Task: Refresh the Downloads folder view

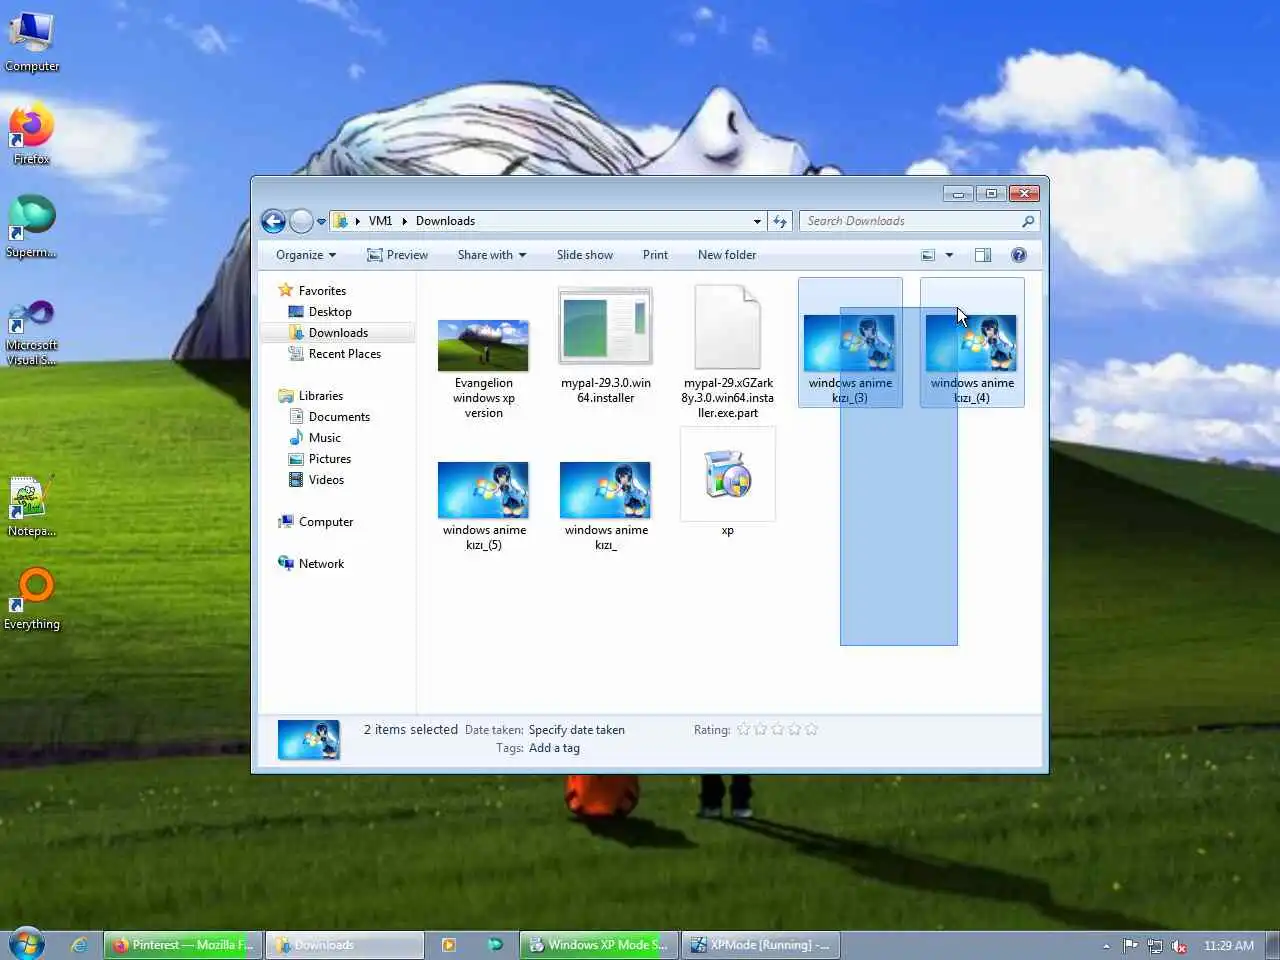Action: click(780, 221)
